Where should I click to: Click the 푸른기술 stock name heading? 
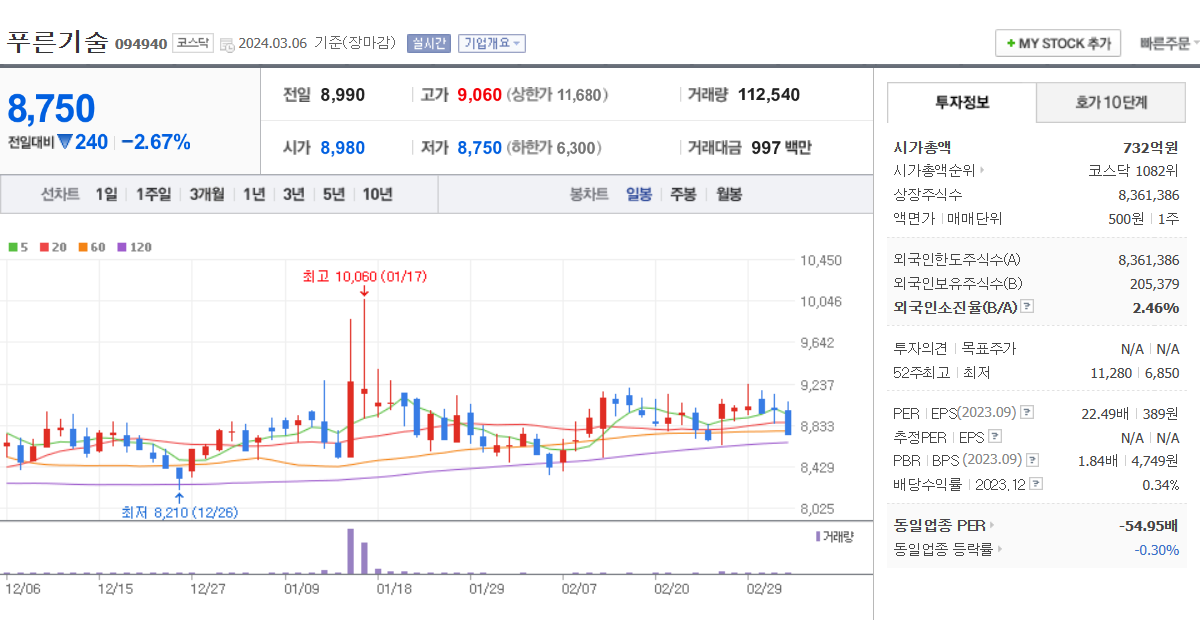57,42
